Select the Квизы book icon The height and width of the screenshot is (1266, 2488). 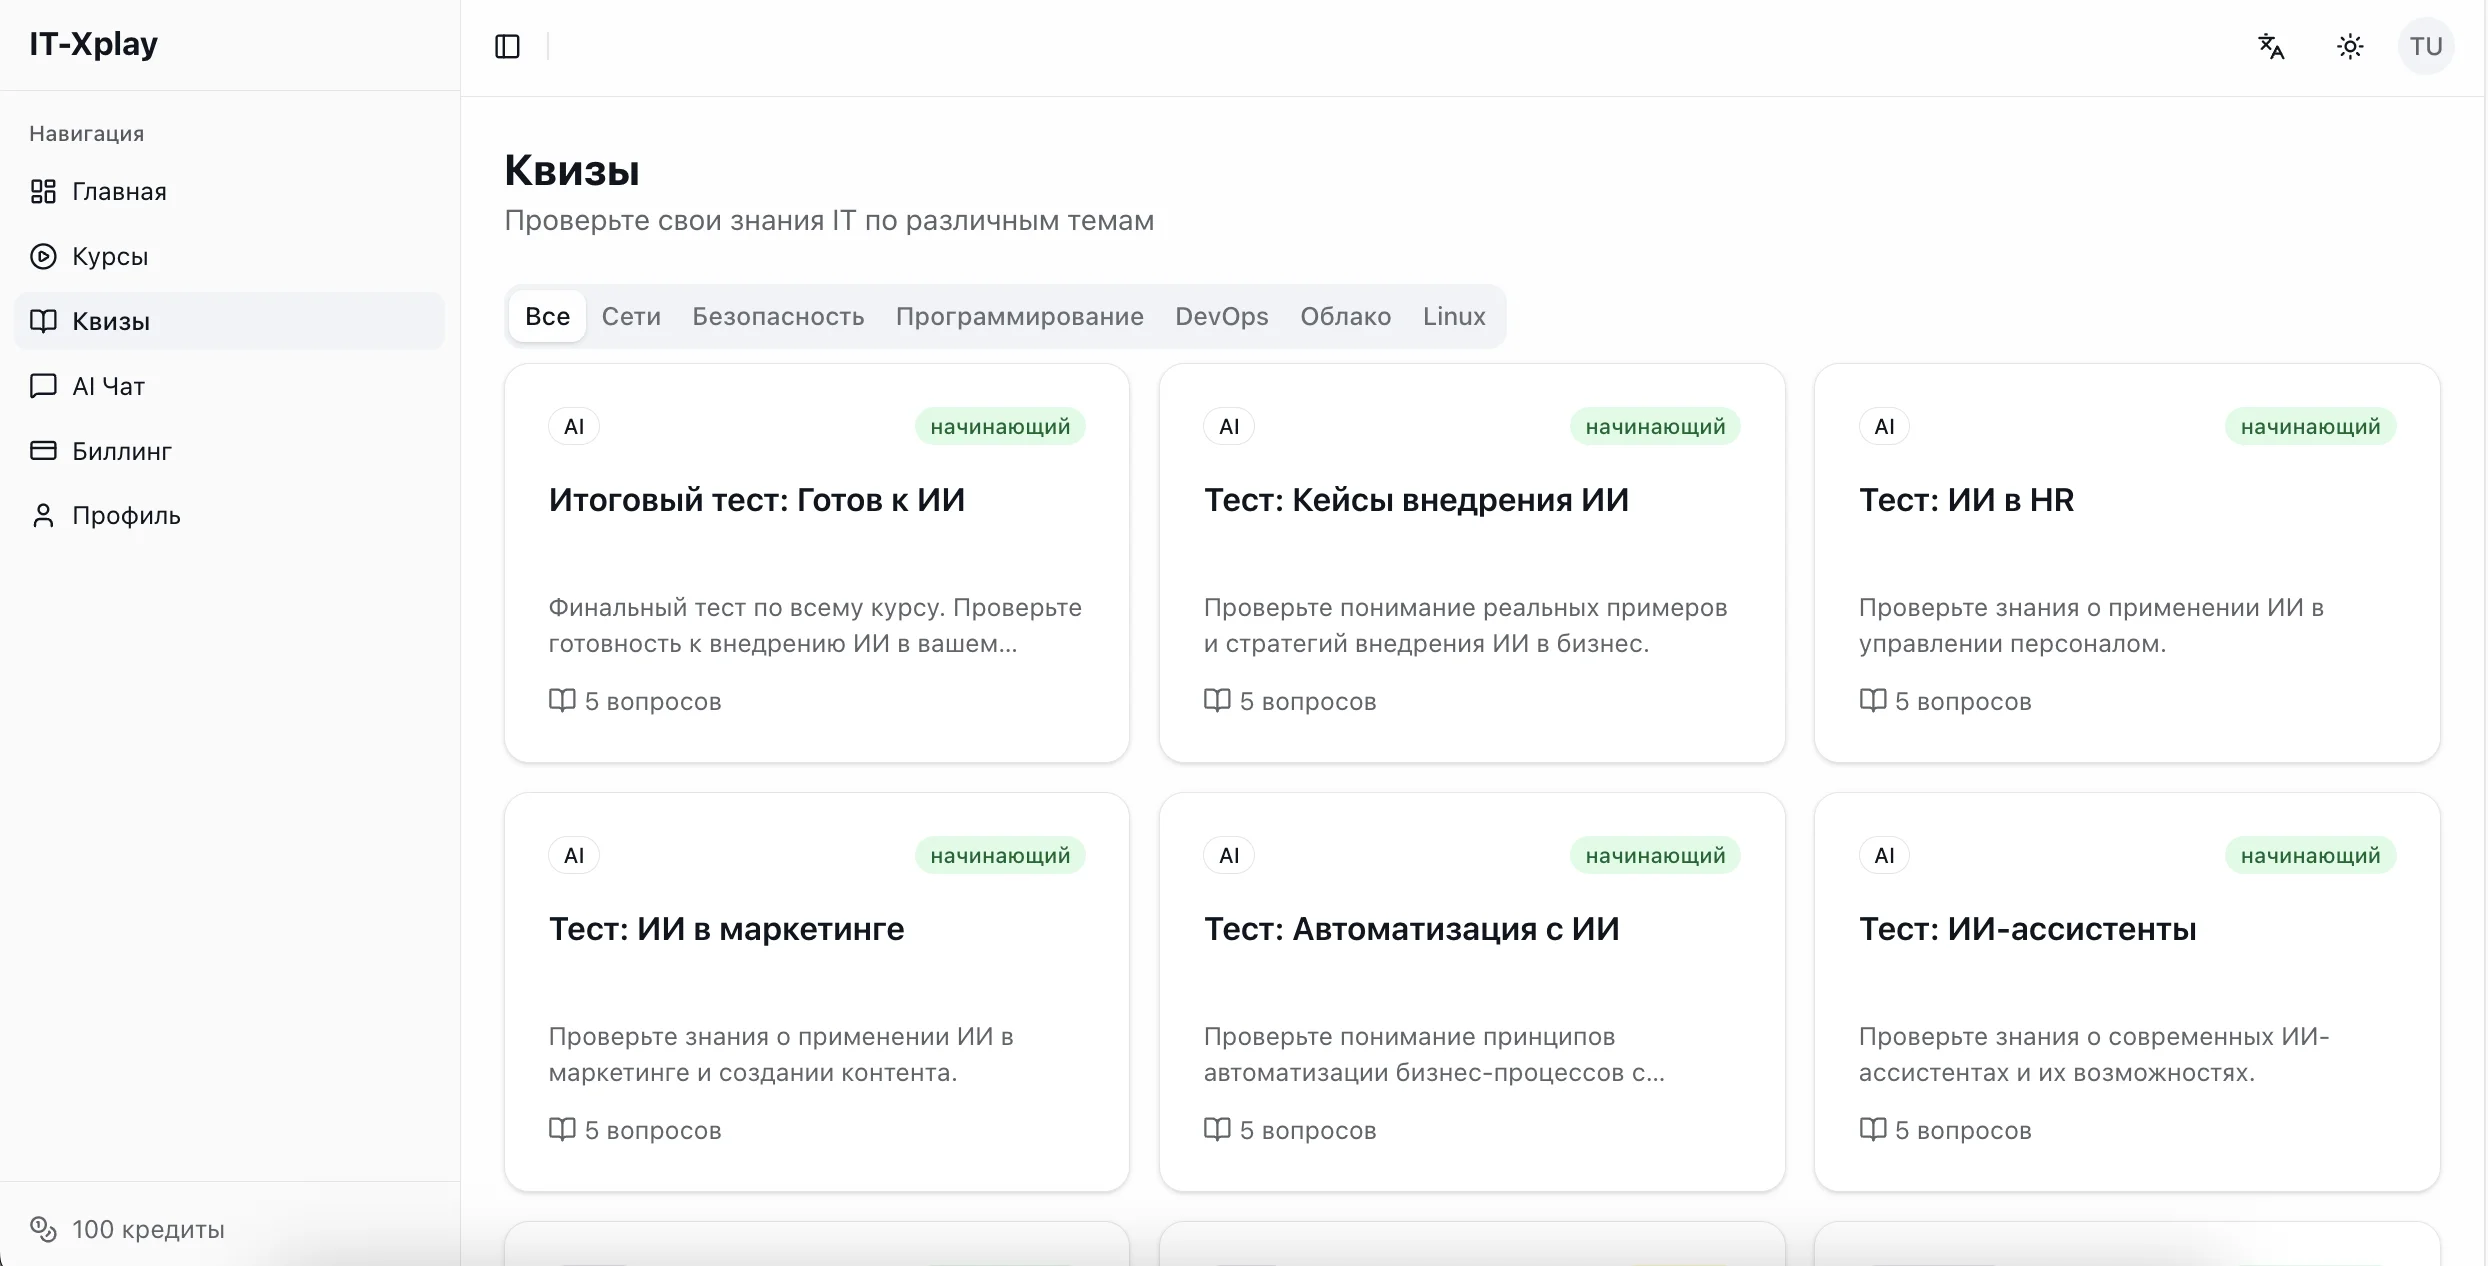point(44,320)
